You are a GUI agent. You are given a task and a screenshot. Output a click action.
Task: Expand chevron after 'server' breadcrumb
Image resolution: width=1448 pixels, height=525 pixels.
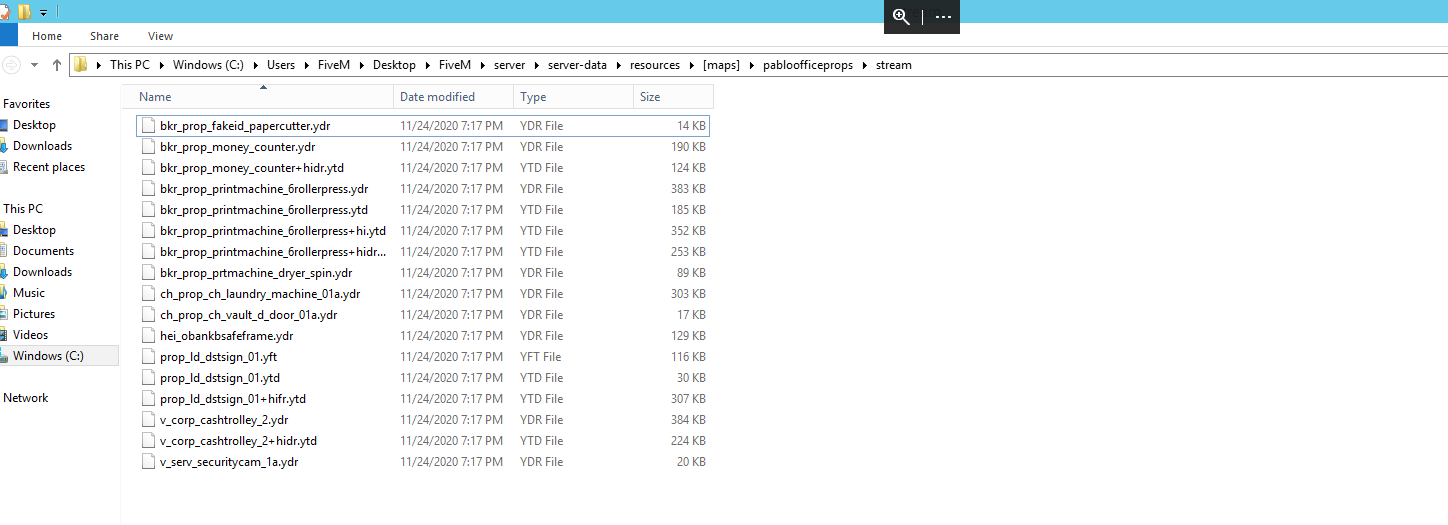537,65
